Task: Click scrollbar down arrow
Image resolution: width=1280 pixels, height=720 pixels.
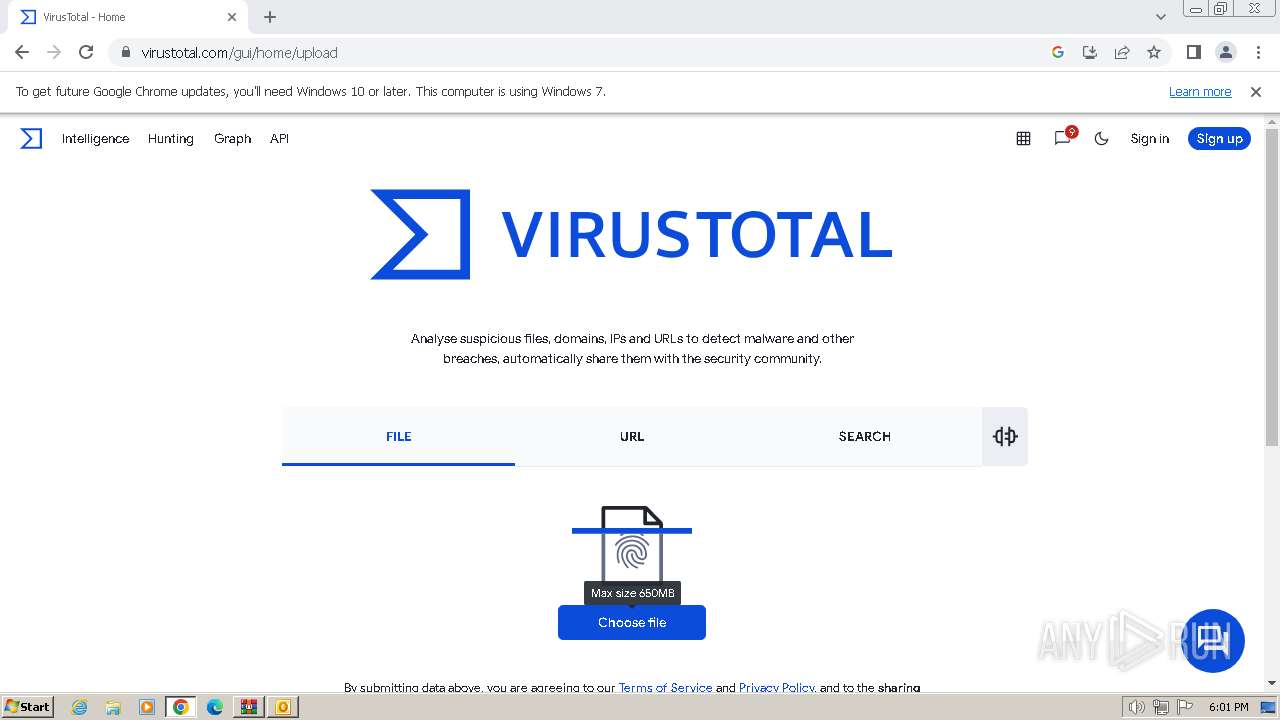Action: coord(1272,683)
